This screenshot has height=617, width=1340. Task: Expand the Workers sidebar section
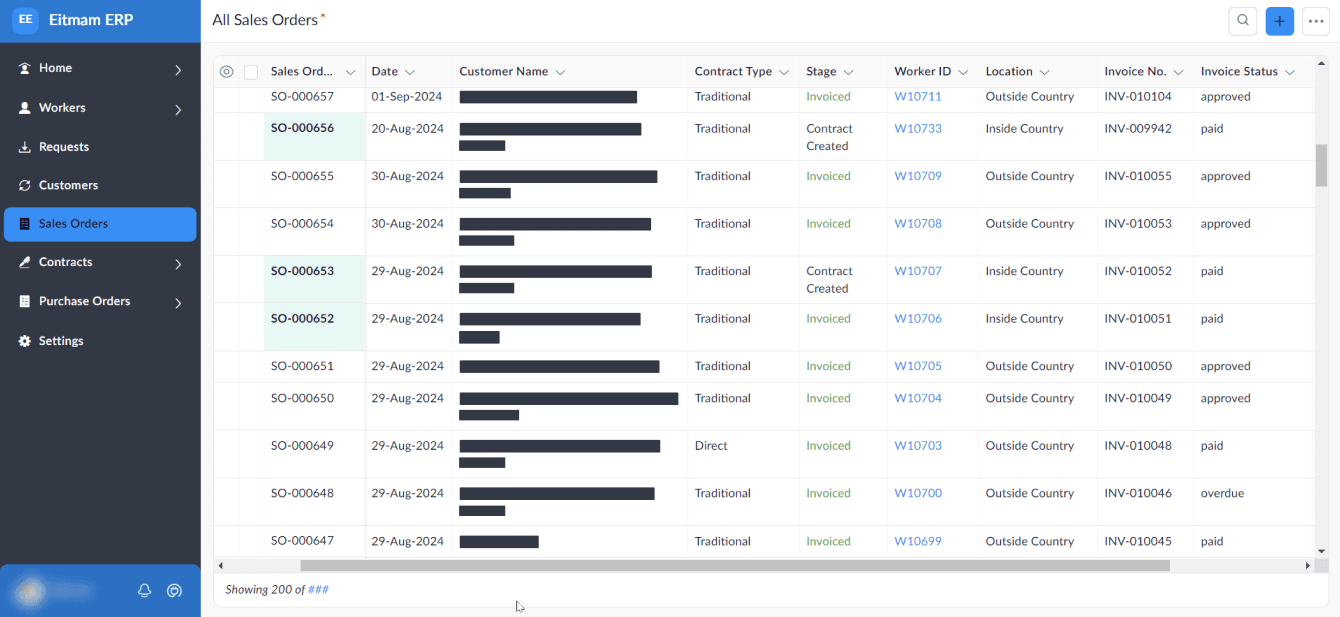(180, 107)
